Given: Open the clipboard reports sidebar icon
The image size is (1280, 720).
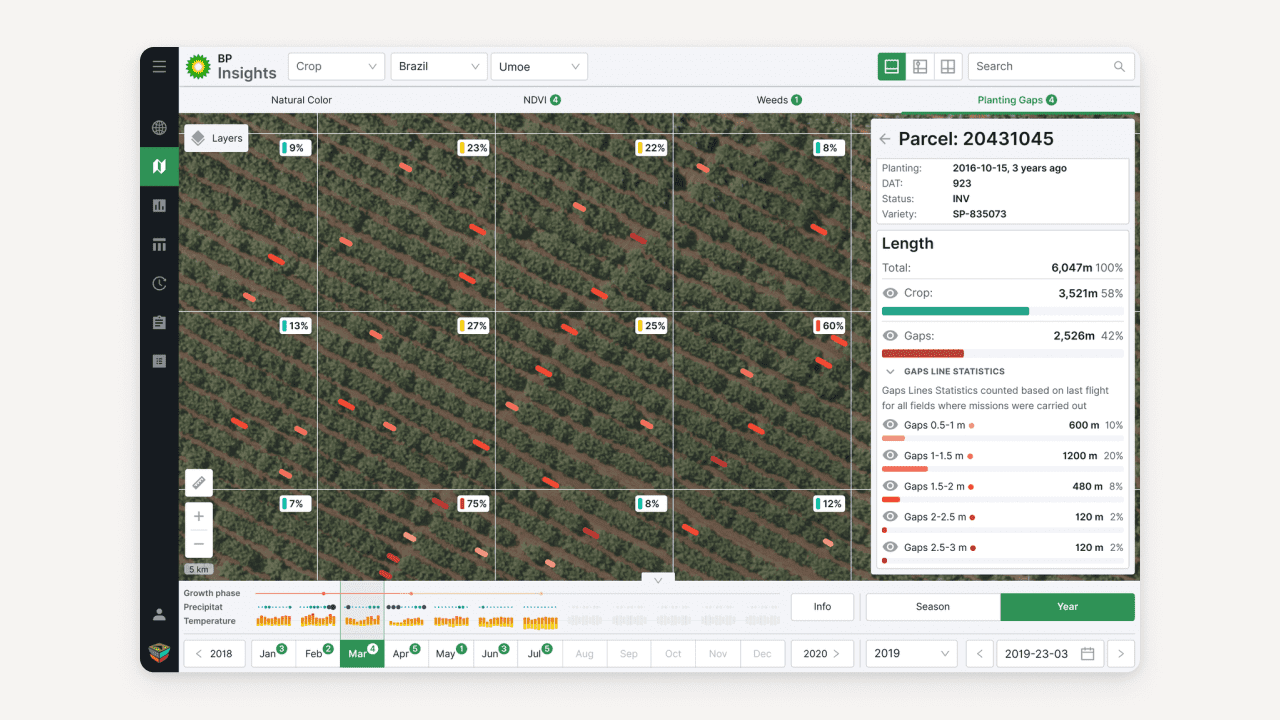Looking at the screenshot, I should click(x=159, y=323).
